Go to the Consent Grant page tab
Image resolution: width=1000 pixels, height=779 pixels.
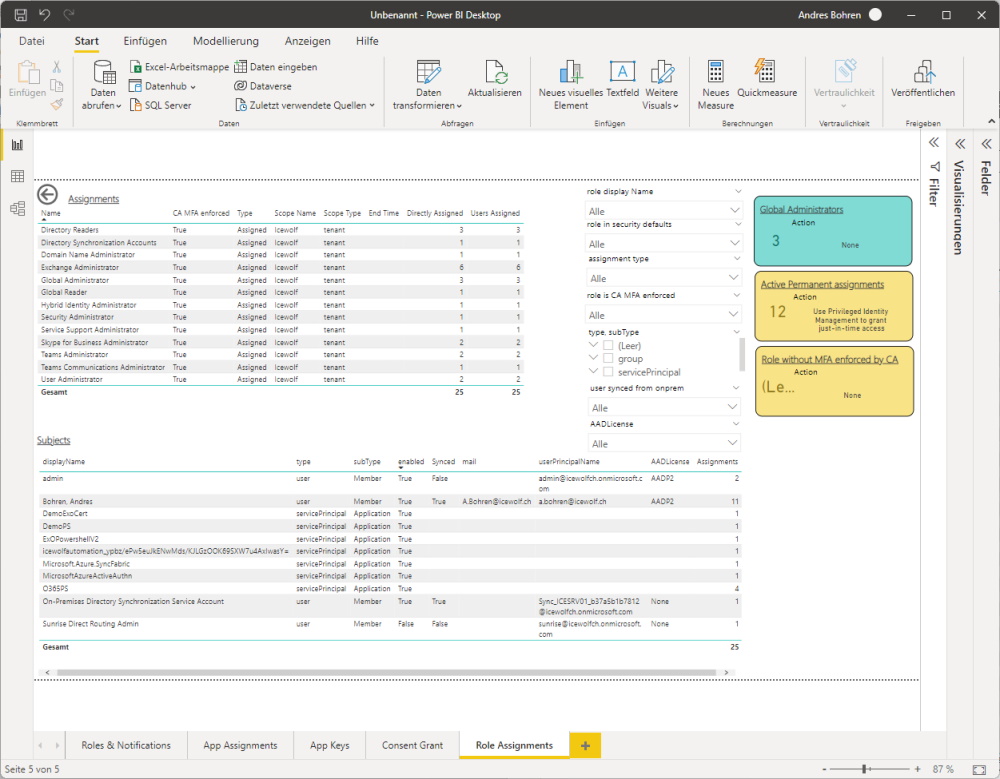tap(413, 745)
